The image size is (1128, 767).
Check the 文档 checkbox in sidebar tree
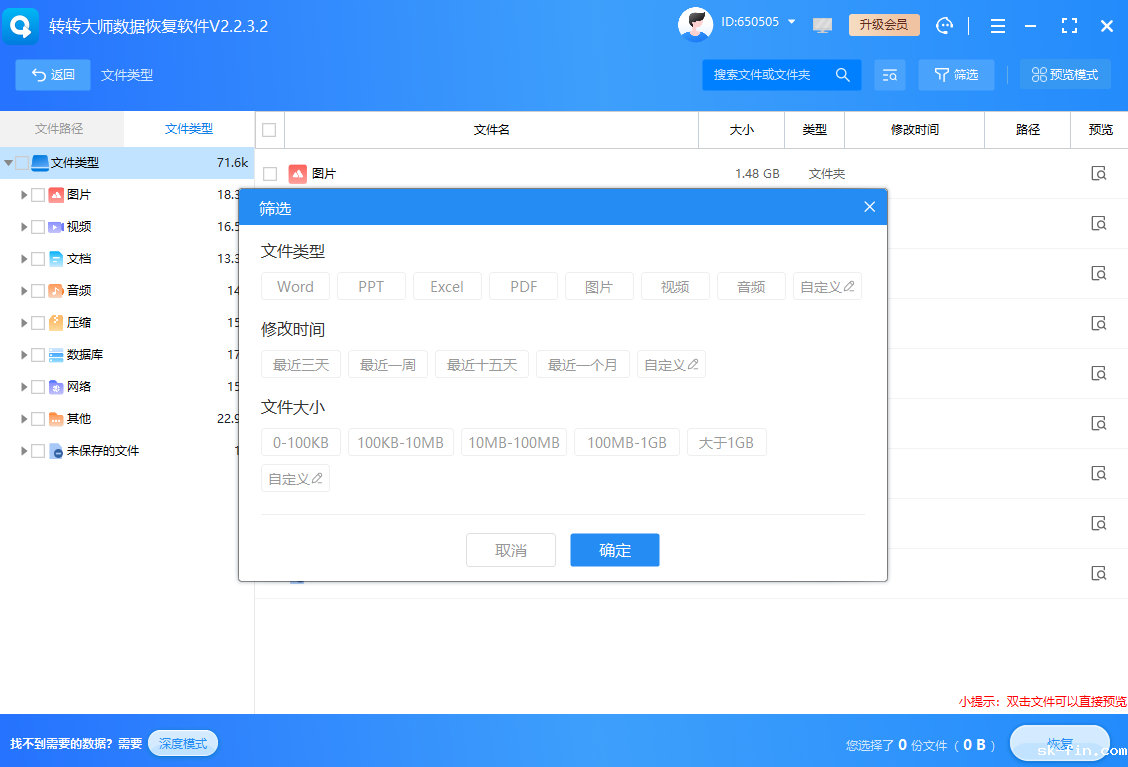39,259
